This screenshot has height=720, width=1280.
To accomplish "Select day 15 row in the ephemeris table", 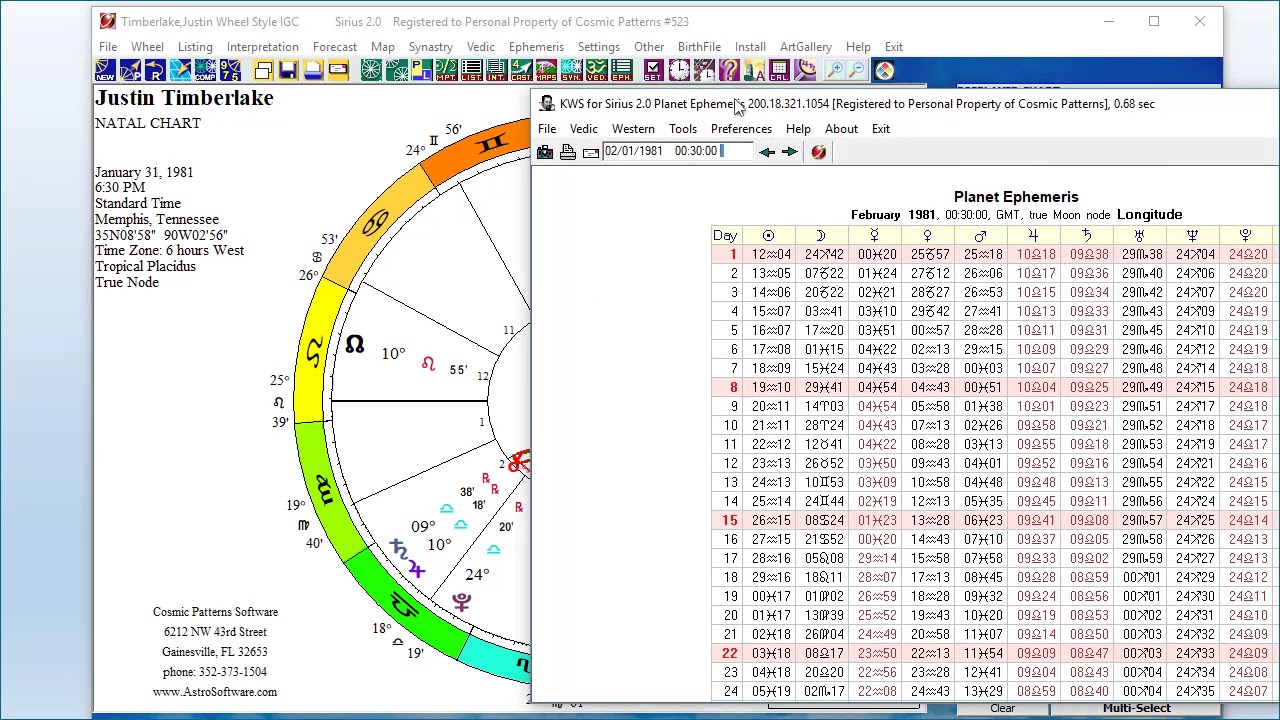I will pos(995,520).
